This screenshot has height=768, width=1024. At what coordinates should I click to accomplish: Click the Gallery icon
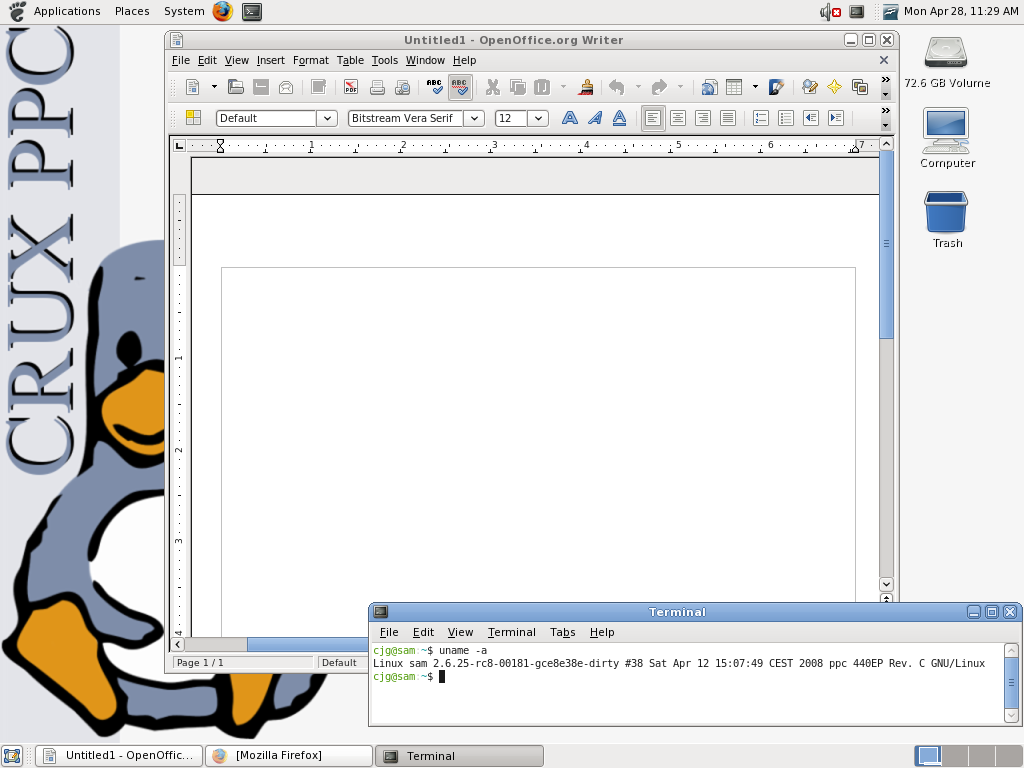coord(860,87)
